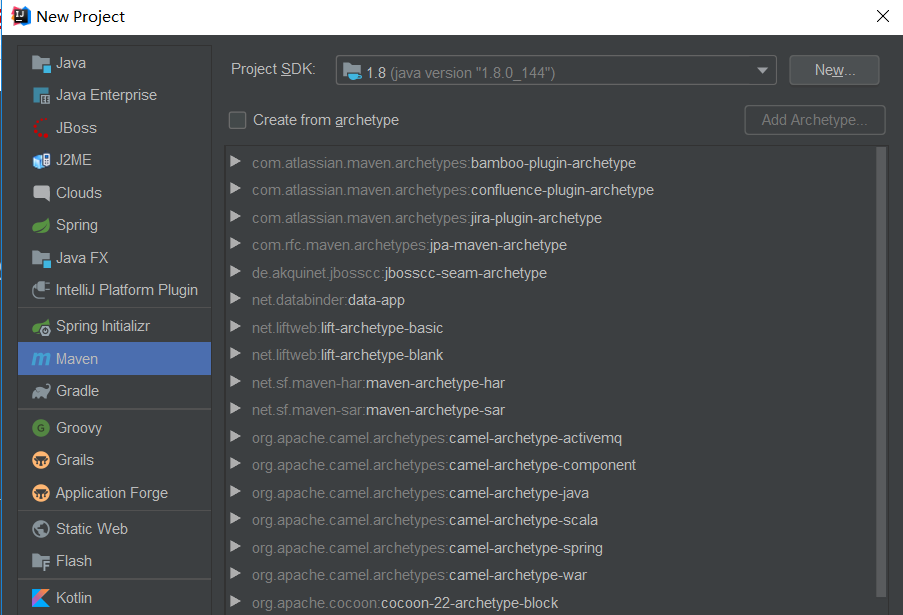Click the Kotlin logo icon
This screenshot has width=903, height=615.
coord(41,598)
